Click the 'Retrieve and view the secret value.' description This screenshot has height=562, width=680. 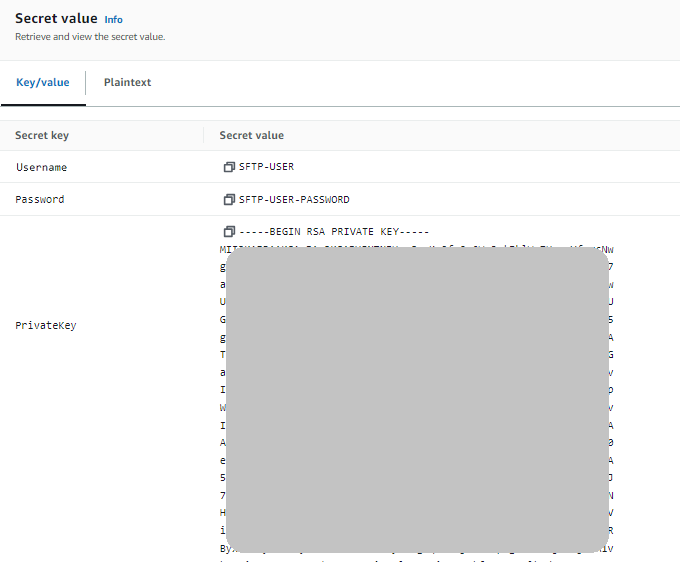pyautogui.click(x=90, y=37)
